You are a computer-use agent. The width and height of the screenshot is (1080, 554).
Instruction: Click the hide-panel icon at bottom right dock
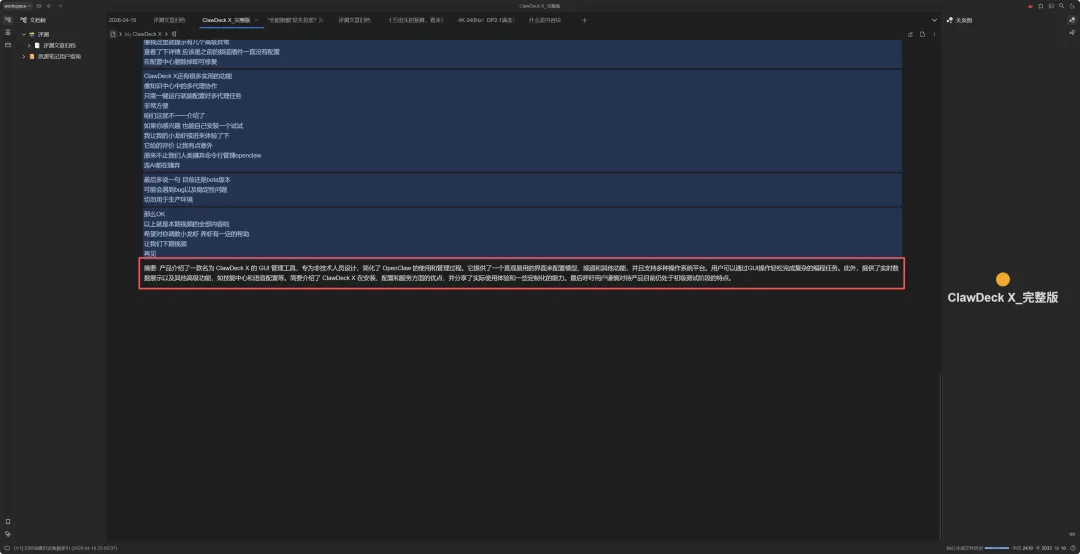coord(1072,534)
